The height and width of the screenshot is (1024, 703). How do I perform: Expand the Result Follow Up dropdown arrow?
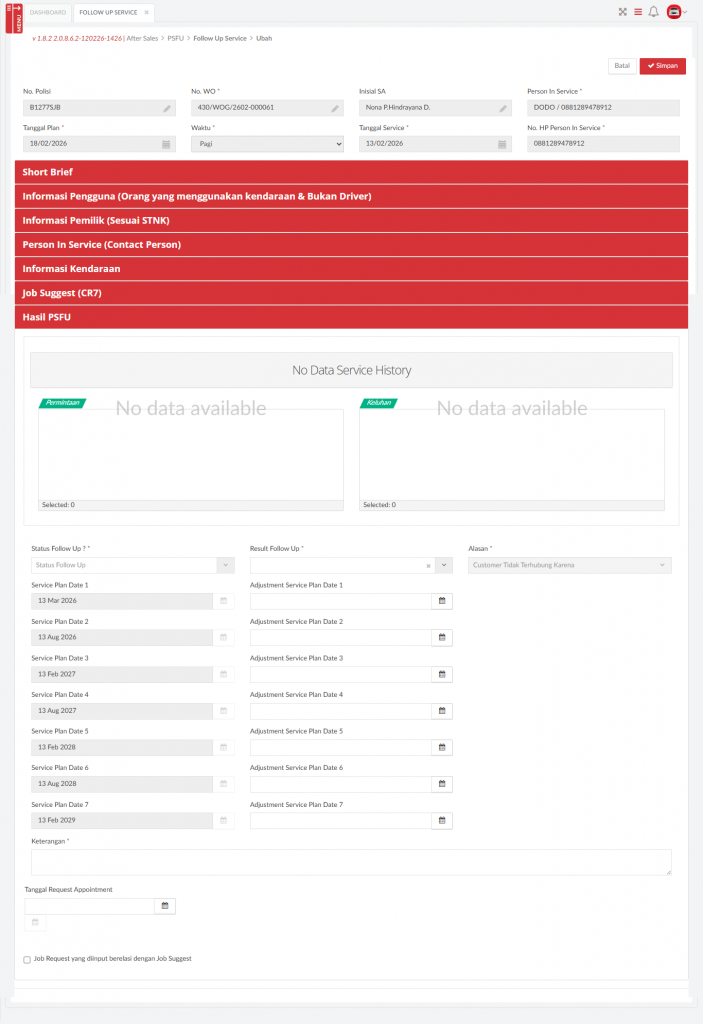[443, 566]
